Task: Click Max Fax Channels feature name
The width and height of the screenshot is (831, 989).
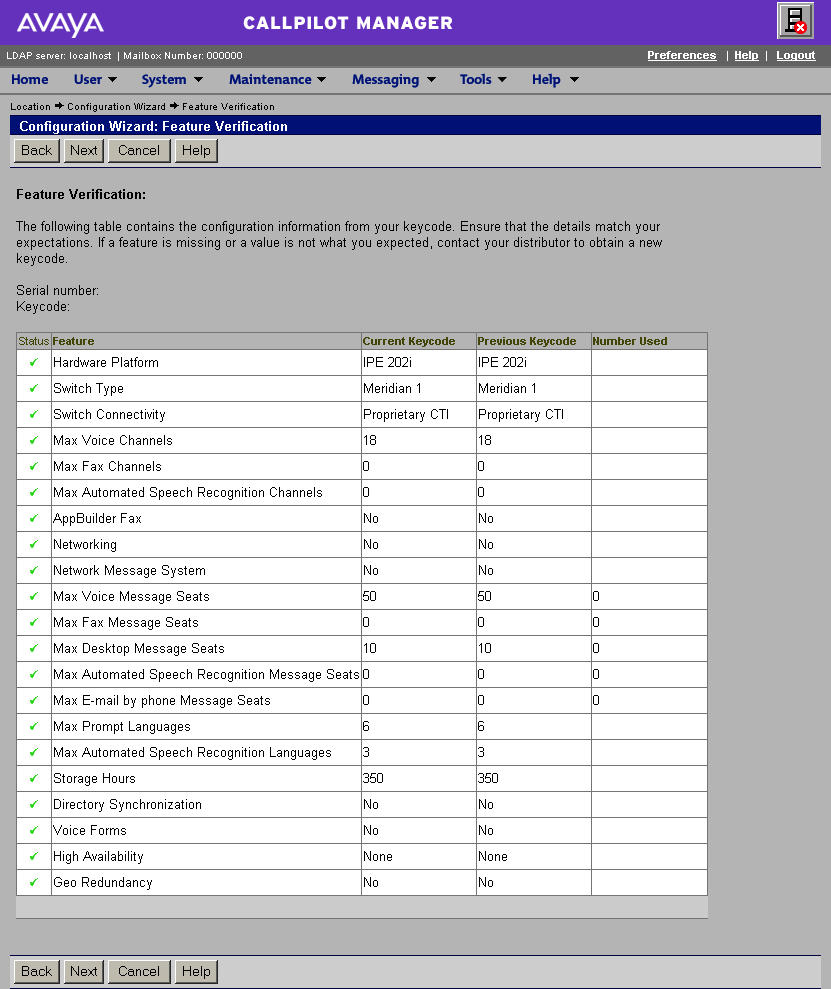Action: (107, 467)
